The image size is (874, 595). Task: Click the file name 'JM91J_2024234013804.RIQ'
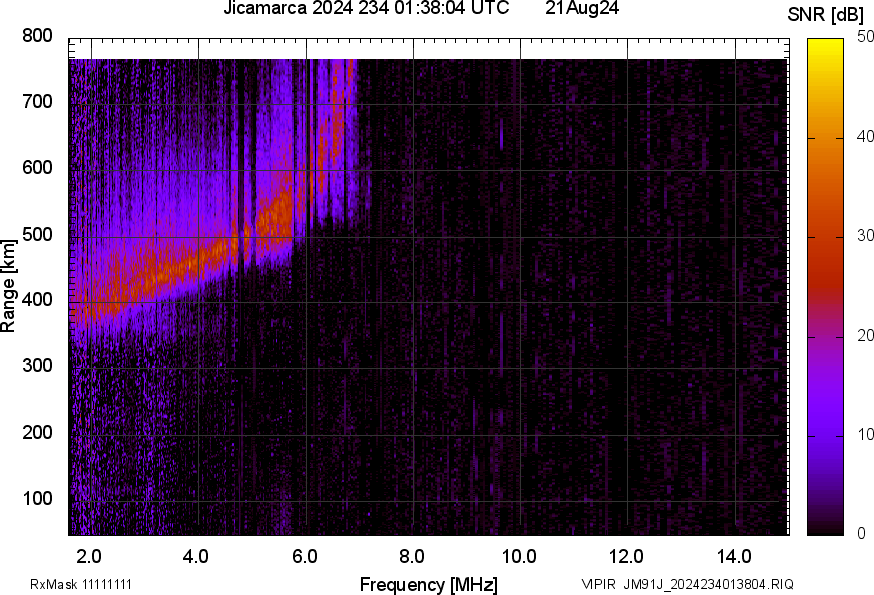[708, 584]
